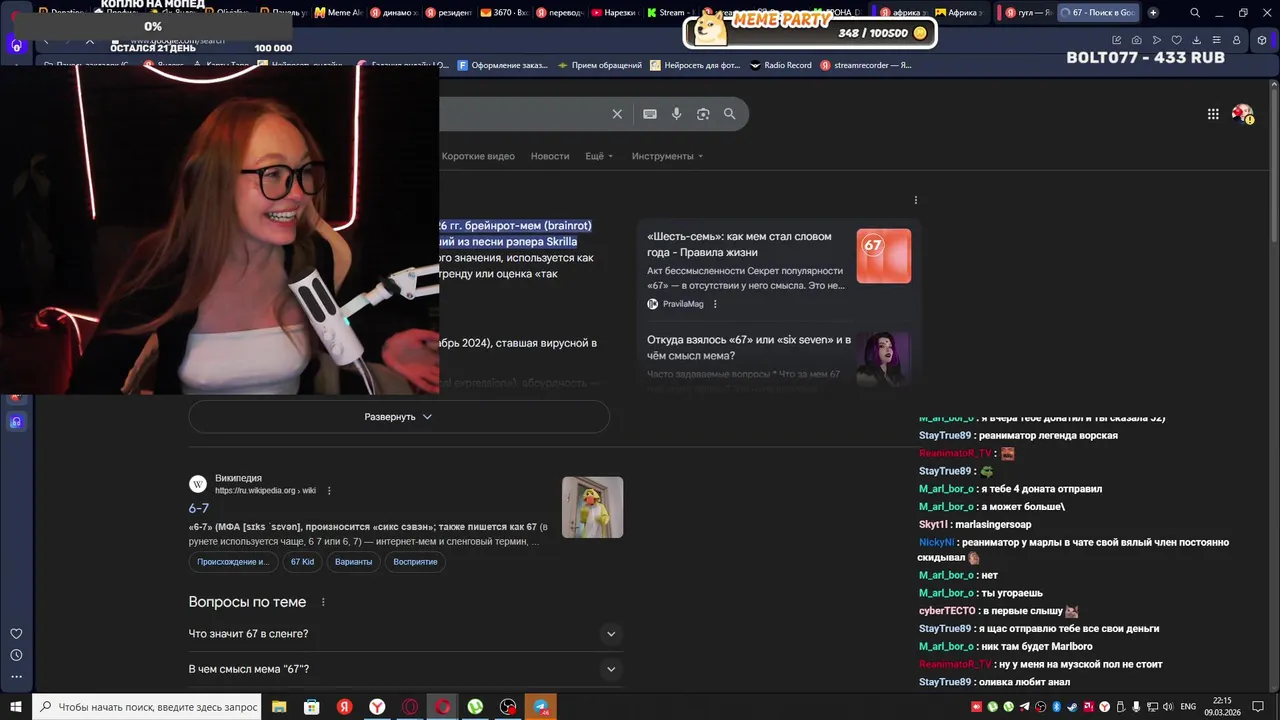Open the ENG language indicator in tray
Image resolution: width=1280 pixels, height=720 pixels.
pyautogui.click(x=1188, y=706)
